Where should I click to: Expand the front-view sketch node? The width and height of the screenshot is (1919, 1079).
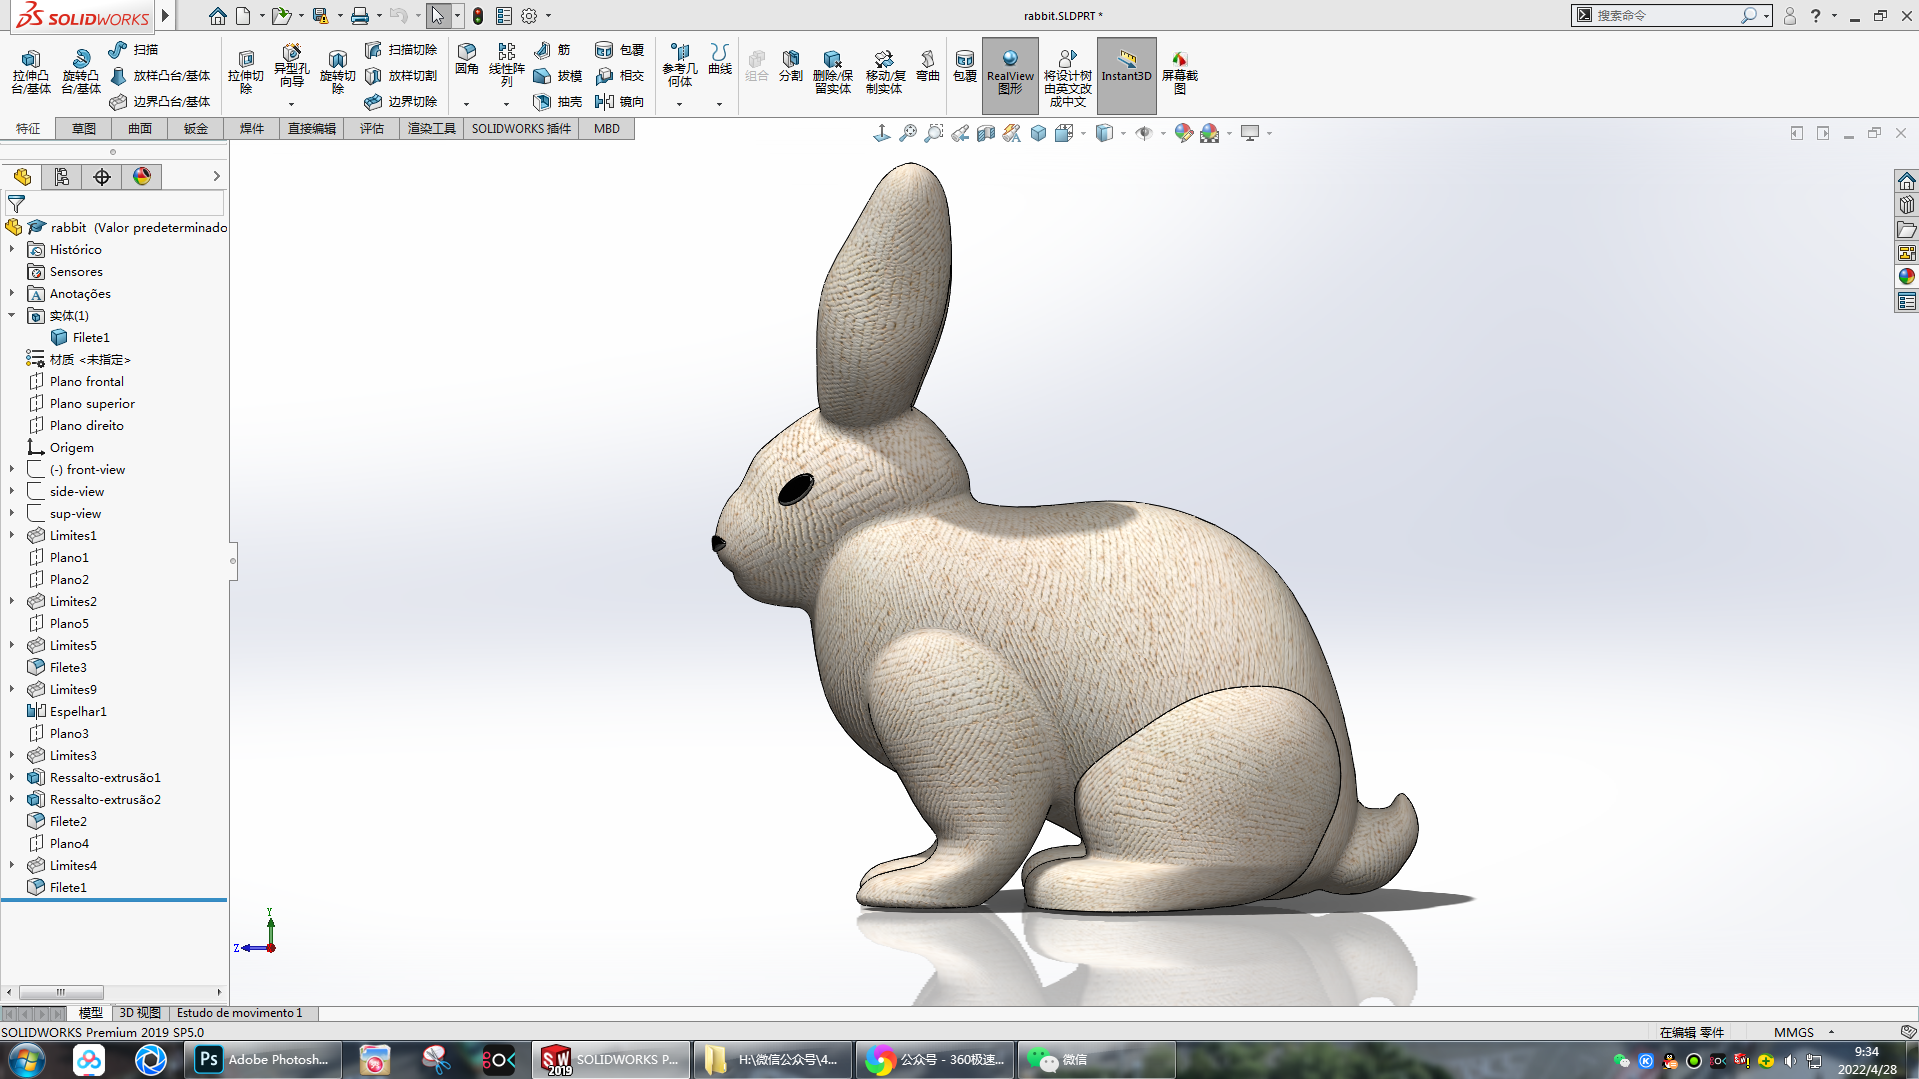coord(12,470)
